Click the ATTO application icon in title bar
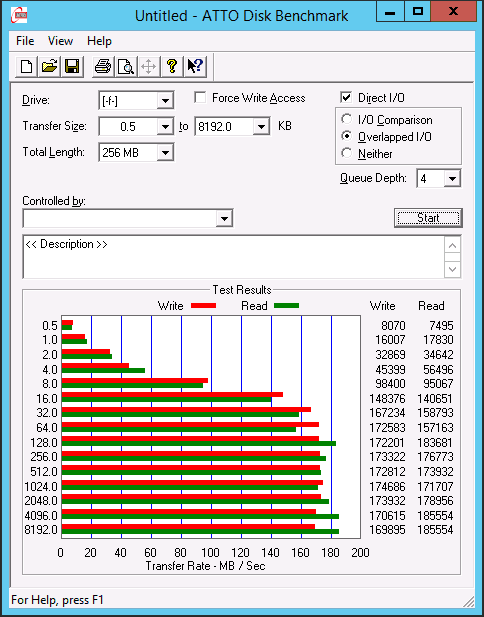 click(x=19, y=15)
